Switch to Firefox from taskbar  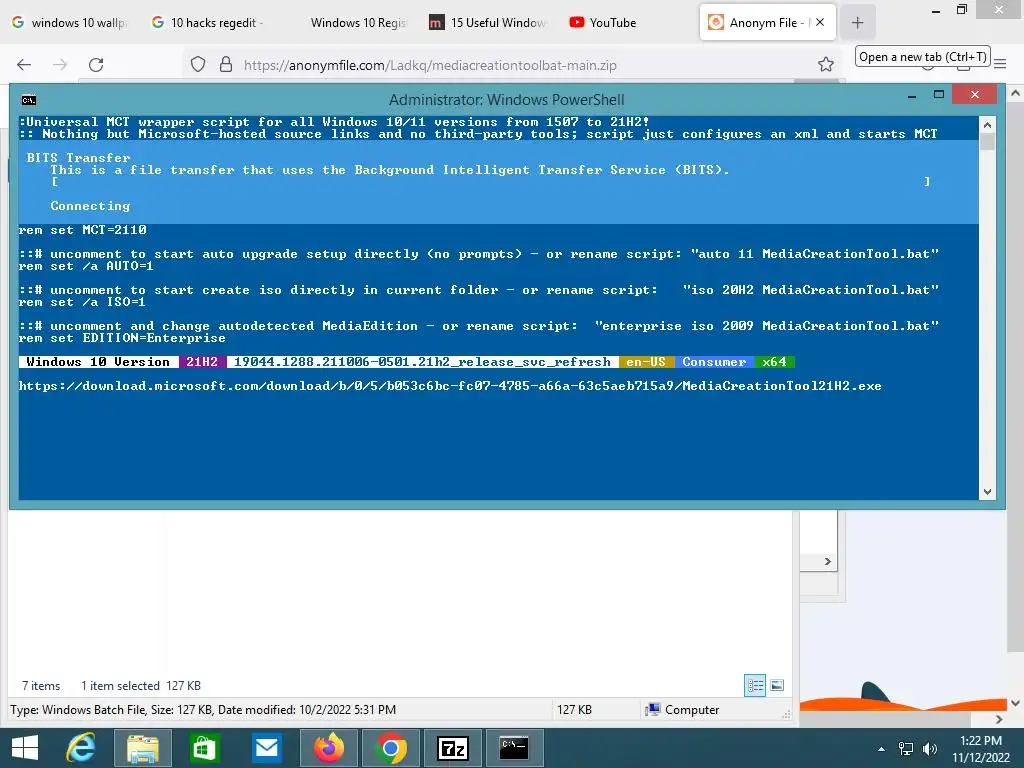pos(329,748)
